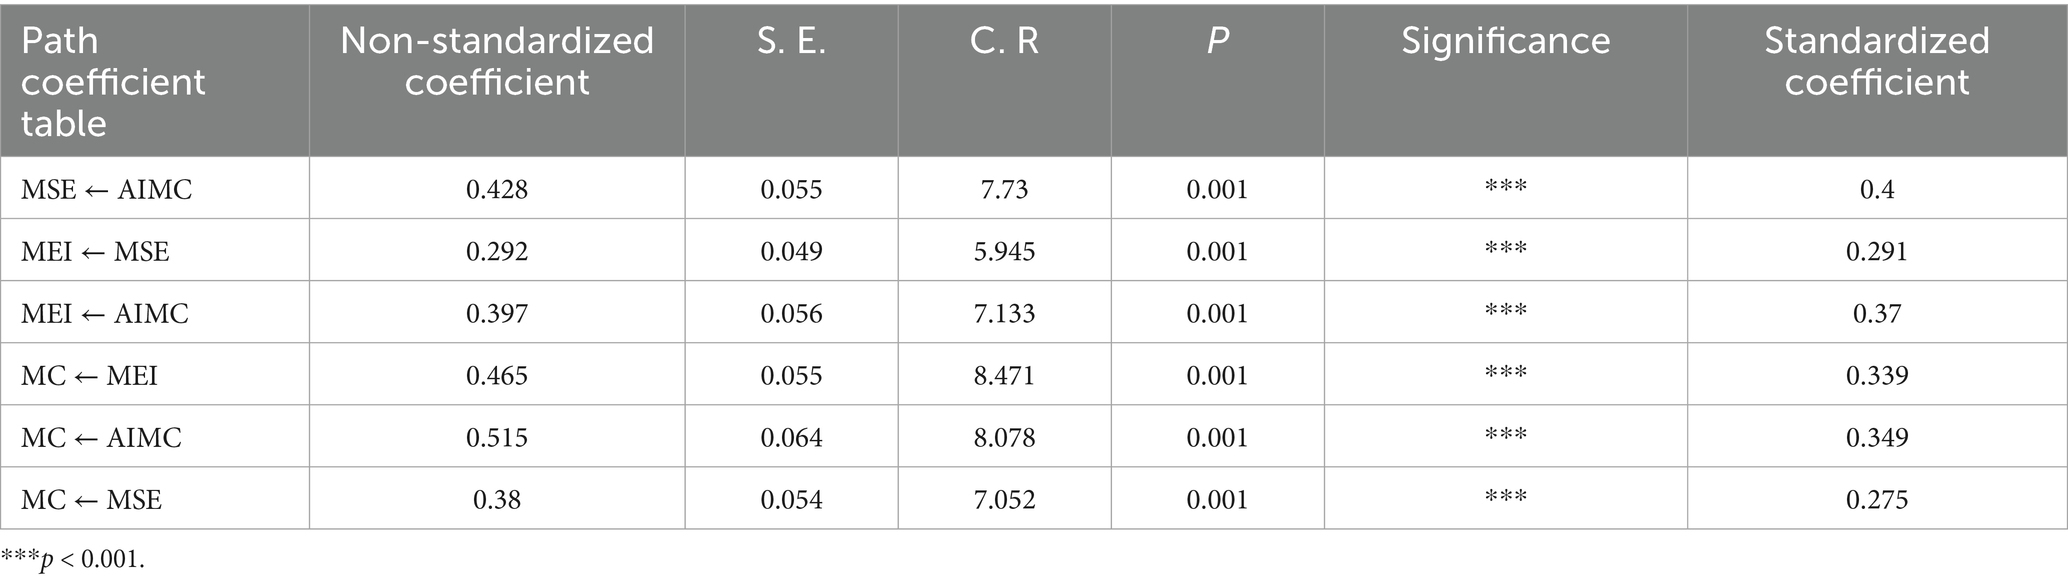Select the "MSE ← AIMC" row label

106,189
